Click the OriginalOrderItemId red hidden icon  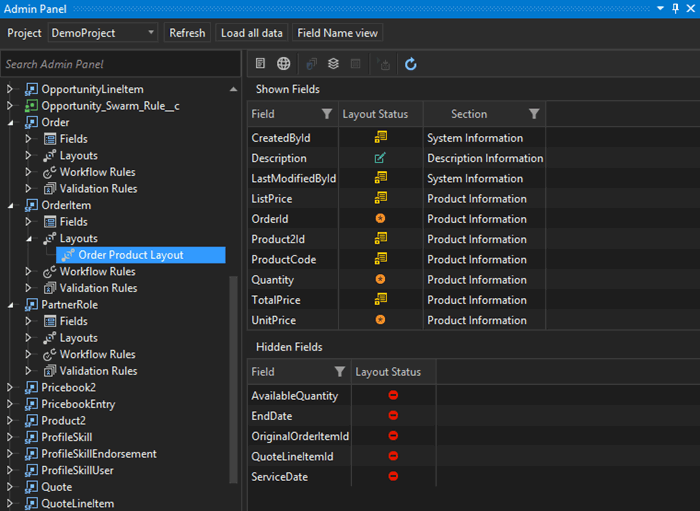pyautogui.click(x=393, y=436)
